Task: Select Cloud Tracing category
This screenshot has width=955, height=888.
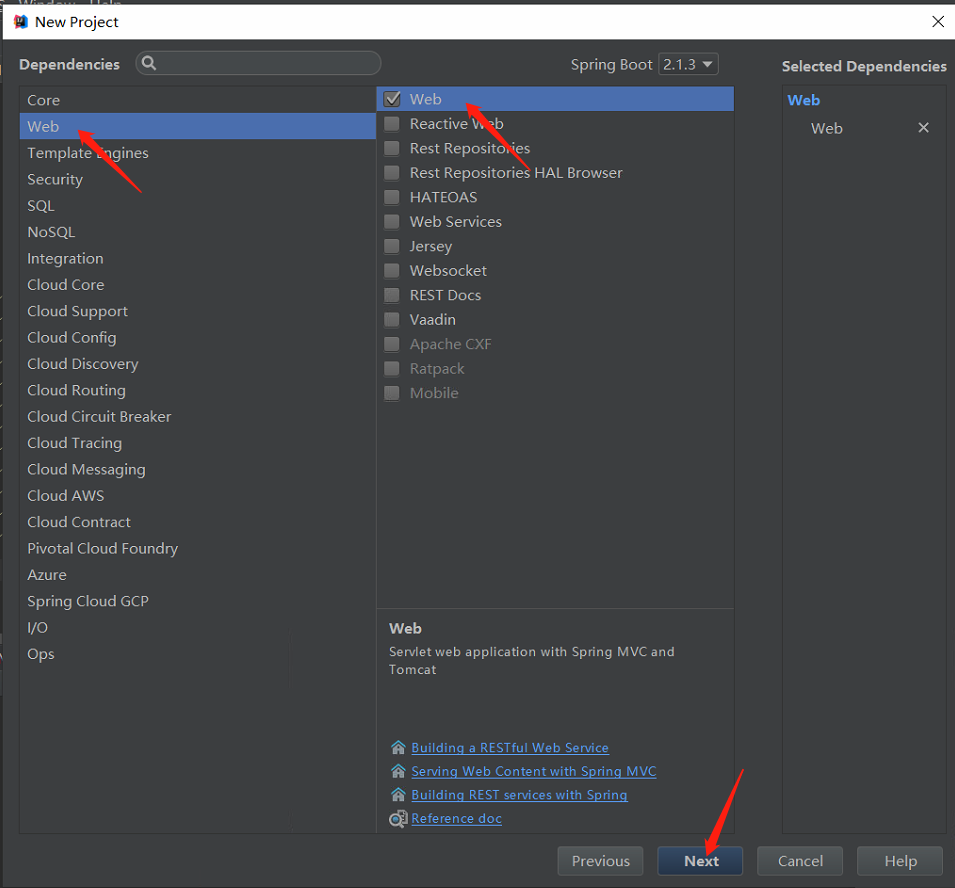Action: [198, 443]
